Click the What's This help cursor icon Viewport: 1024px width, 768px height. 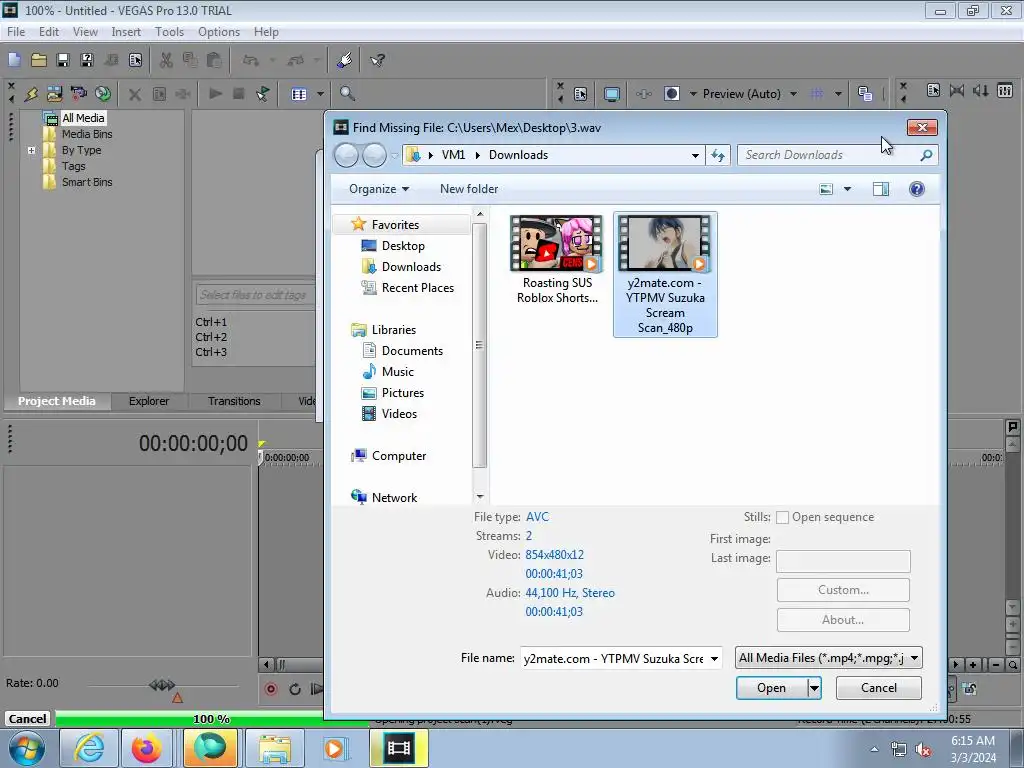tap(377, 61)
